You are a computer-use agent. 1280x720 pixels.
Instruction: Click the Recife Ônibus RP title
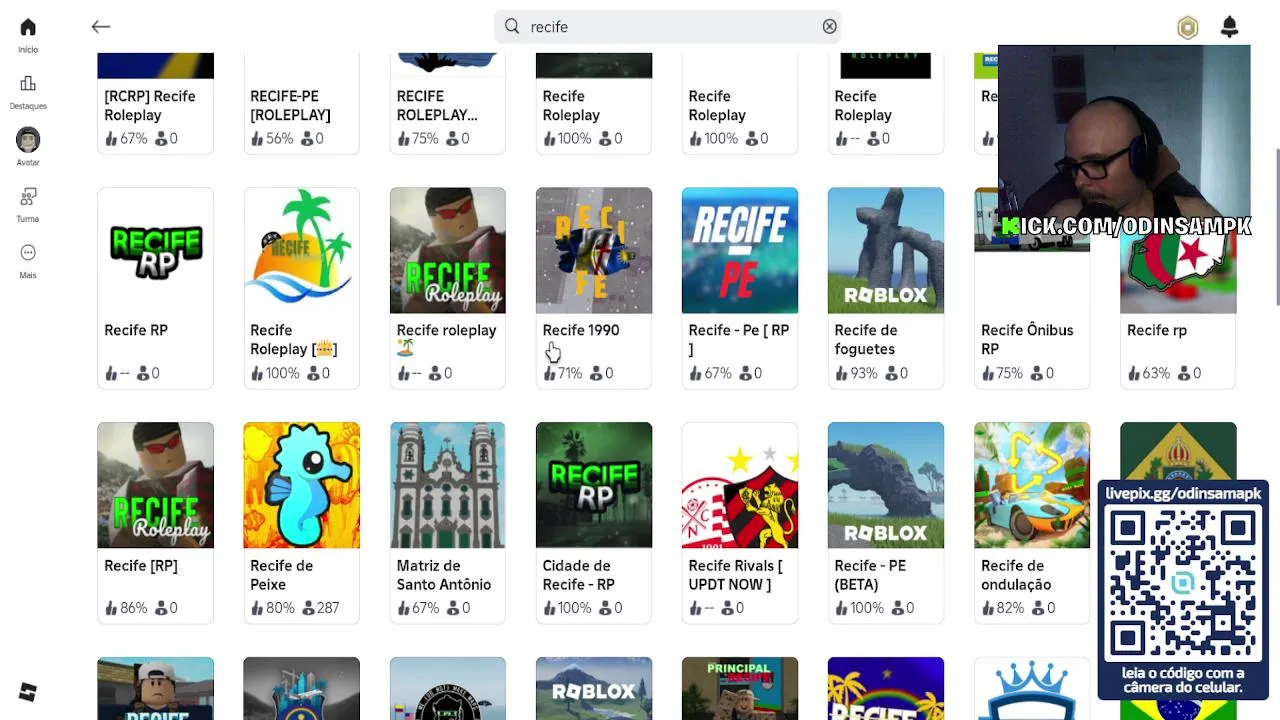(x=1027, y=339)
